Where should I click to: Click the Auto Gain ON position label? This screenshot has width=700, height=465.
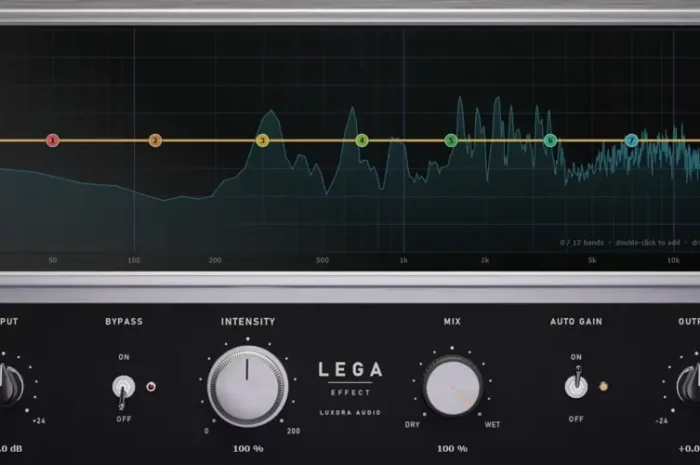[576, 357]
